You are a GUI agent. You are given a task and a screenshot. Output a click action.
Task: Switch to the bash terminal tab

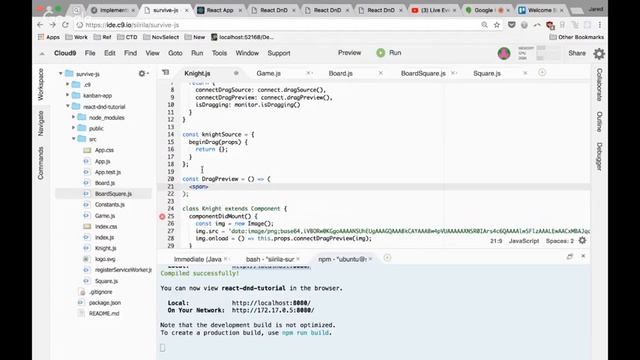click(270, 259)
